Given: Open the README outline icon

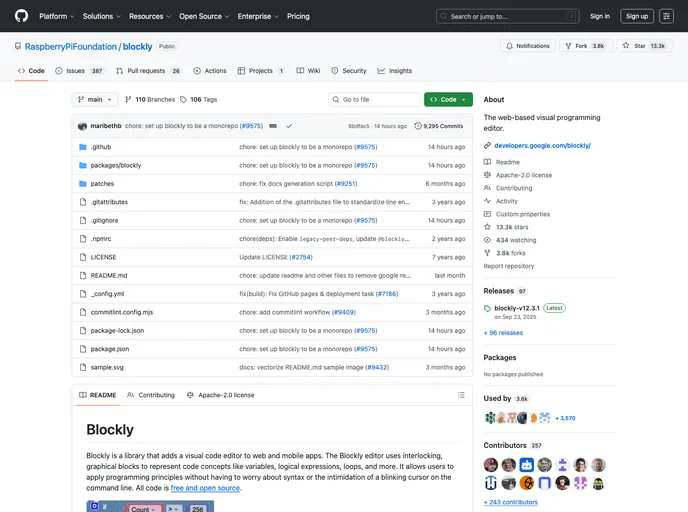Looking at the screenshot, I should 461,395.
